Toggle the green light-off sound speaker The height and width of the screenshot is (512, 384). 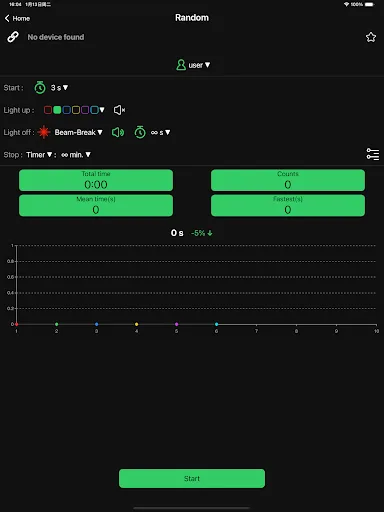coord(118,132)
